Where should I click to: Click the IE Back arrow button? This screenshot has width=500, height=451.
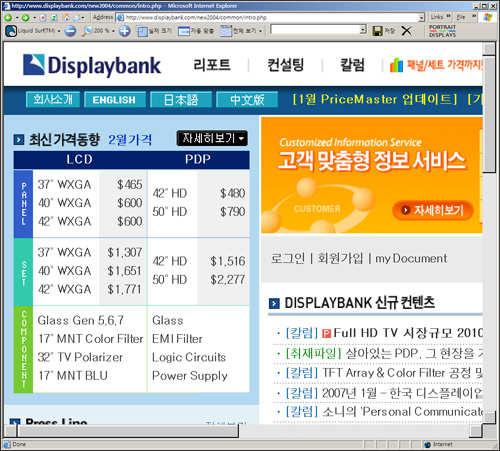point(8,17)
